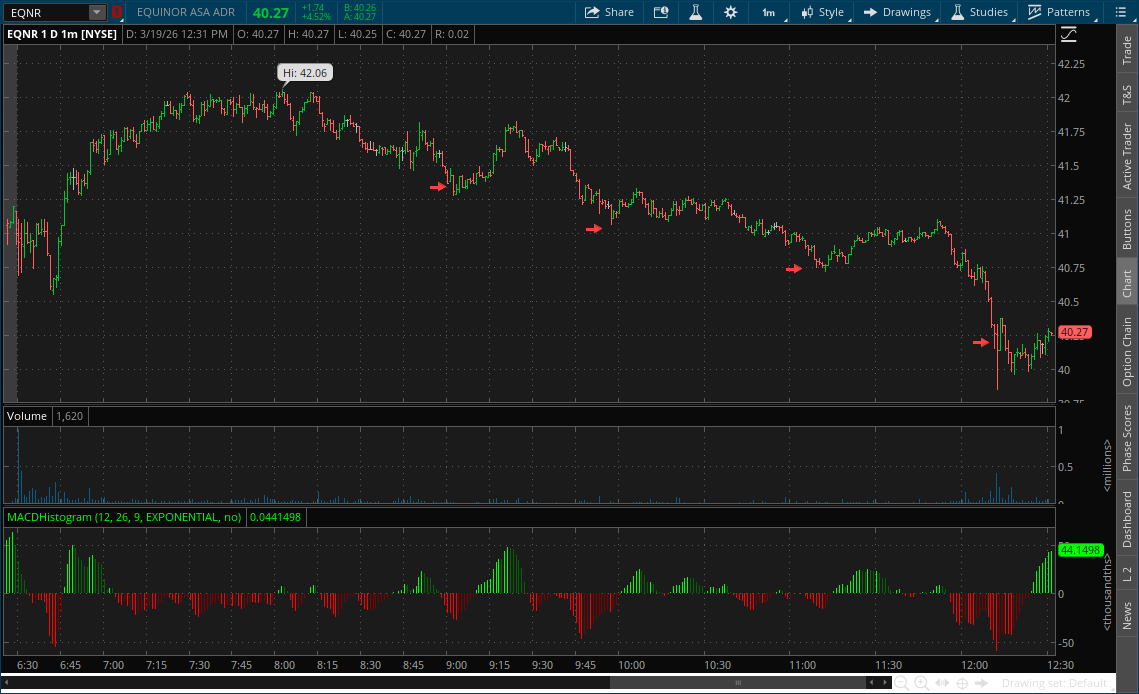The height and width of the screenshot is (694, 1139).
Task: Click the right arrow drawing icon at bottom
Action: [x=981, y=683]
